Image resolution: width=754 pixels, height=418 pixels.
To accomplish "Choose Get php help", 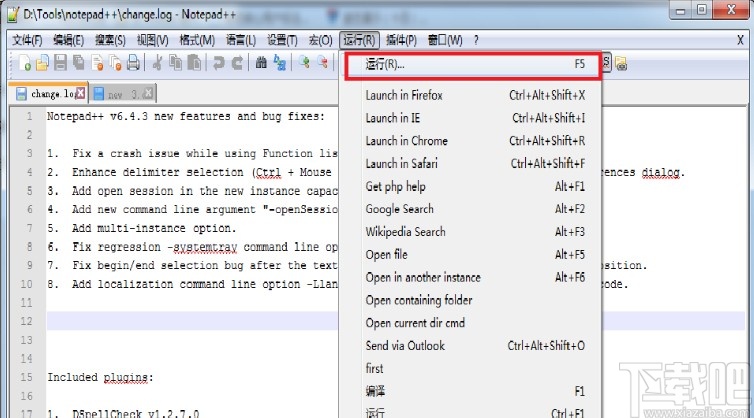I will [470, 186].
